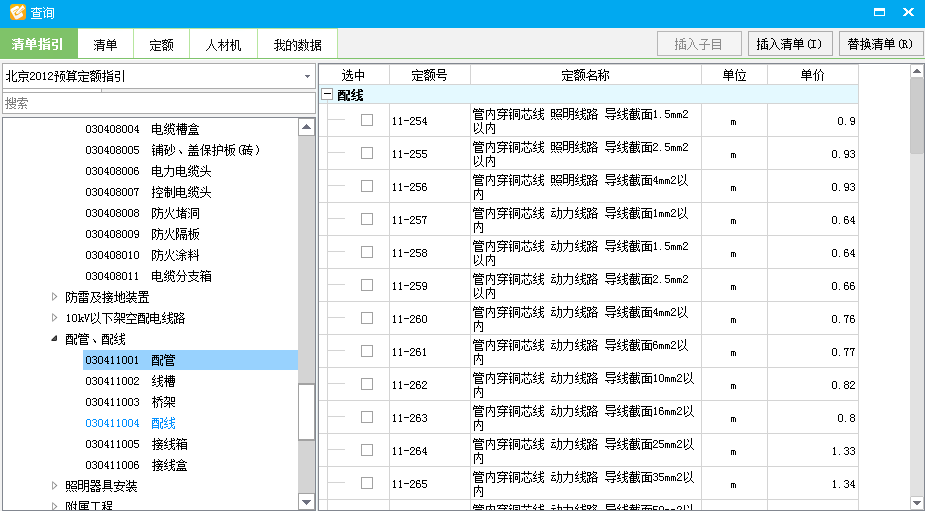
Task: Click quota number cell 11-263
Action: coord(429,418)
